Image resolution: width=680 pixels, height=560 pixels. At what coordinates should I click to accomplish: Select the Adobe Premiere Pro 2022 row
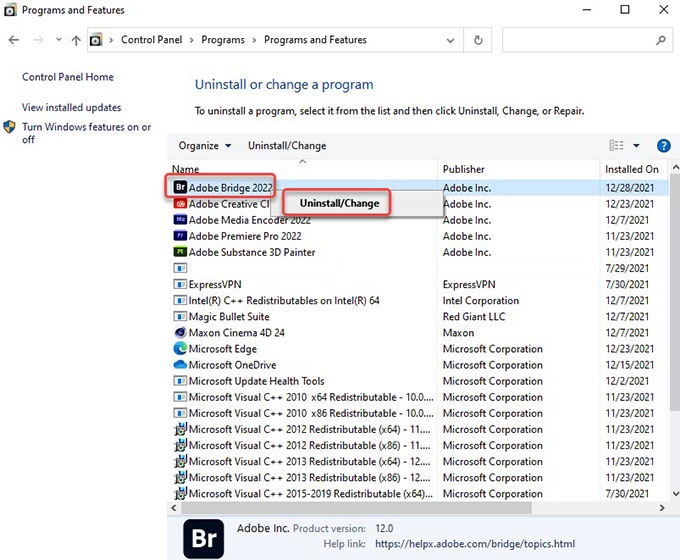pyautogui.click(x=418, y=236)
